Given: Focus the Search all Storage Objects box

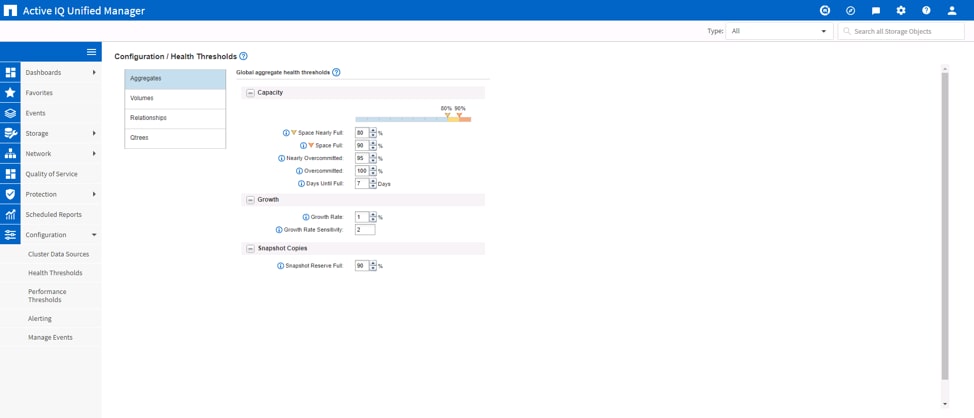Looking at the screenshot, I should pos(901,31).
